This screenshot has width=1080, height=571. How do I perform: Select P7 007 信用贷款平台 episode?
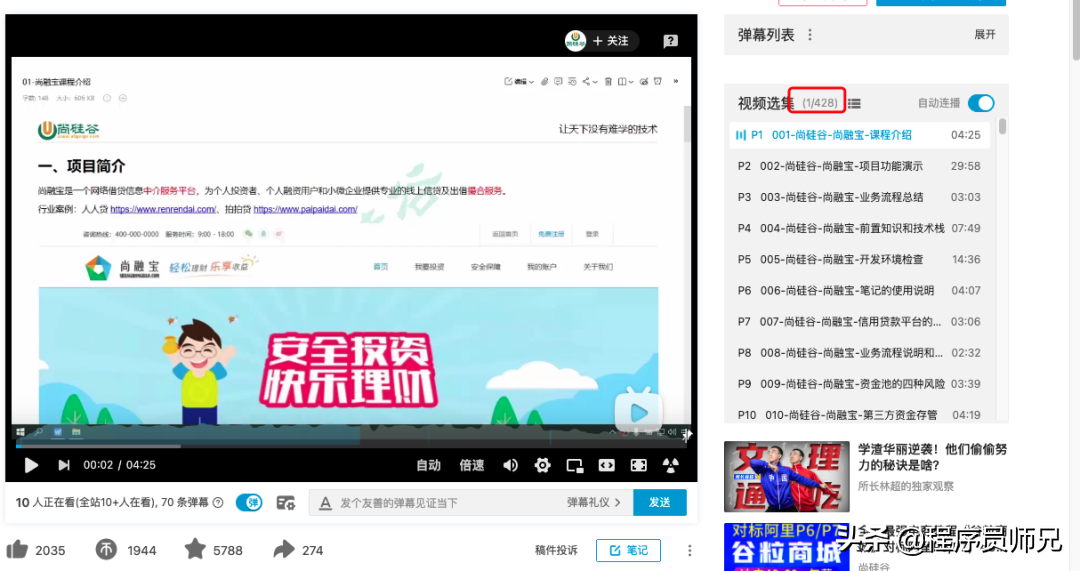(x=860, y=322)
